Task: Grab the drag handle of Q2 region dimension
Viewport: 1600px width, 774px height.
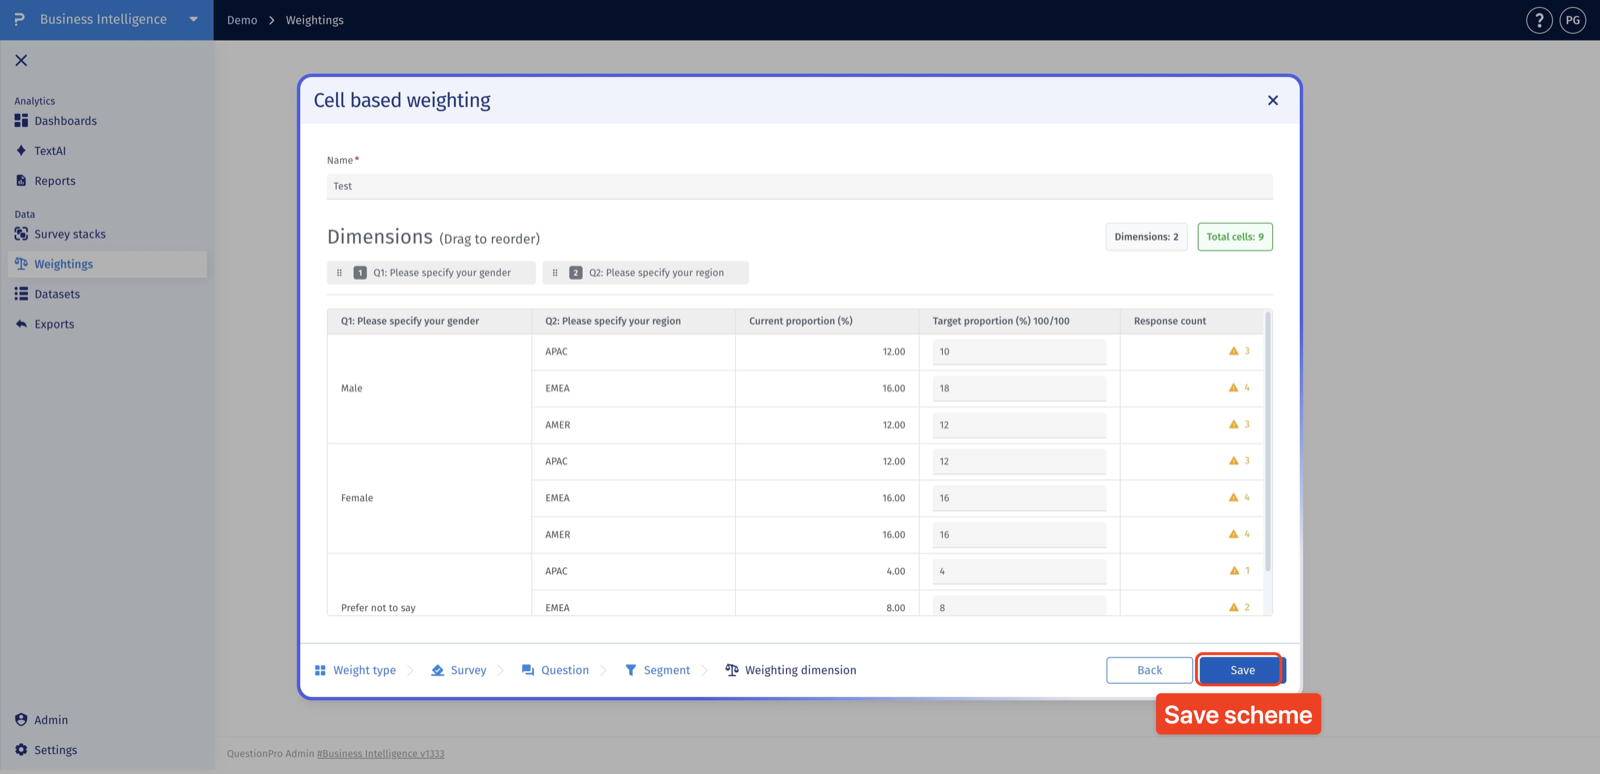Action: click(555, 273)
